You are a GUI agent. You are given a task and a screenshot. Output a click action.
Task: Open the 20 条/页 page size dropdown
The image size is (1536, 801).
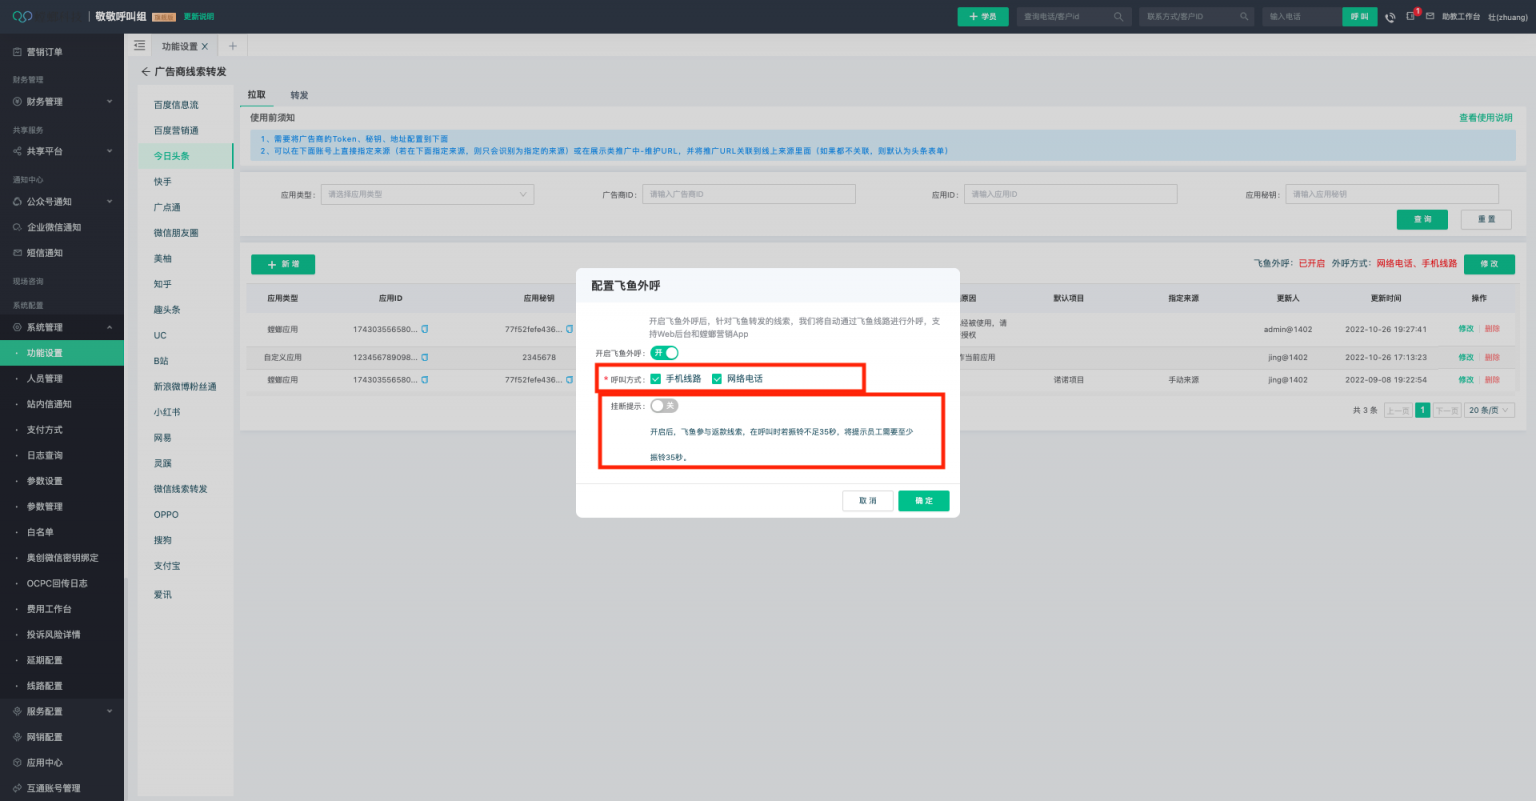click(1490, 411)
